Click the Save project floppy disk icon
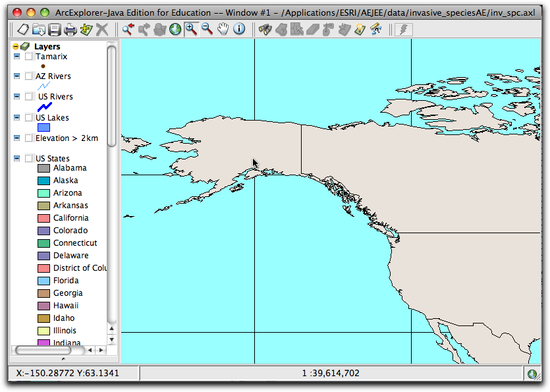This screenshot has height=392, width=550. coord(54,29)
